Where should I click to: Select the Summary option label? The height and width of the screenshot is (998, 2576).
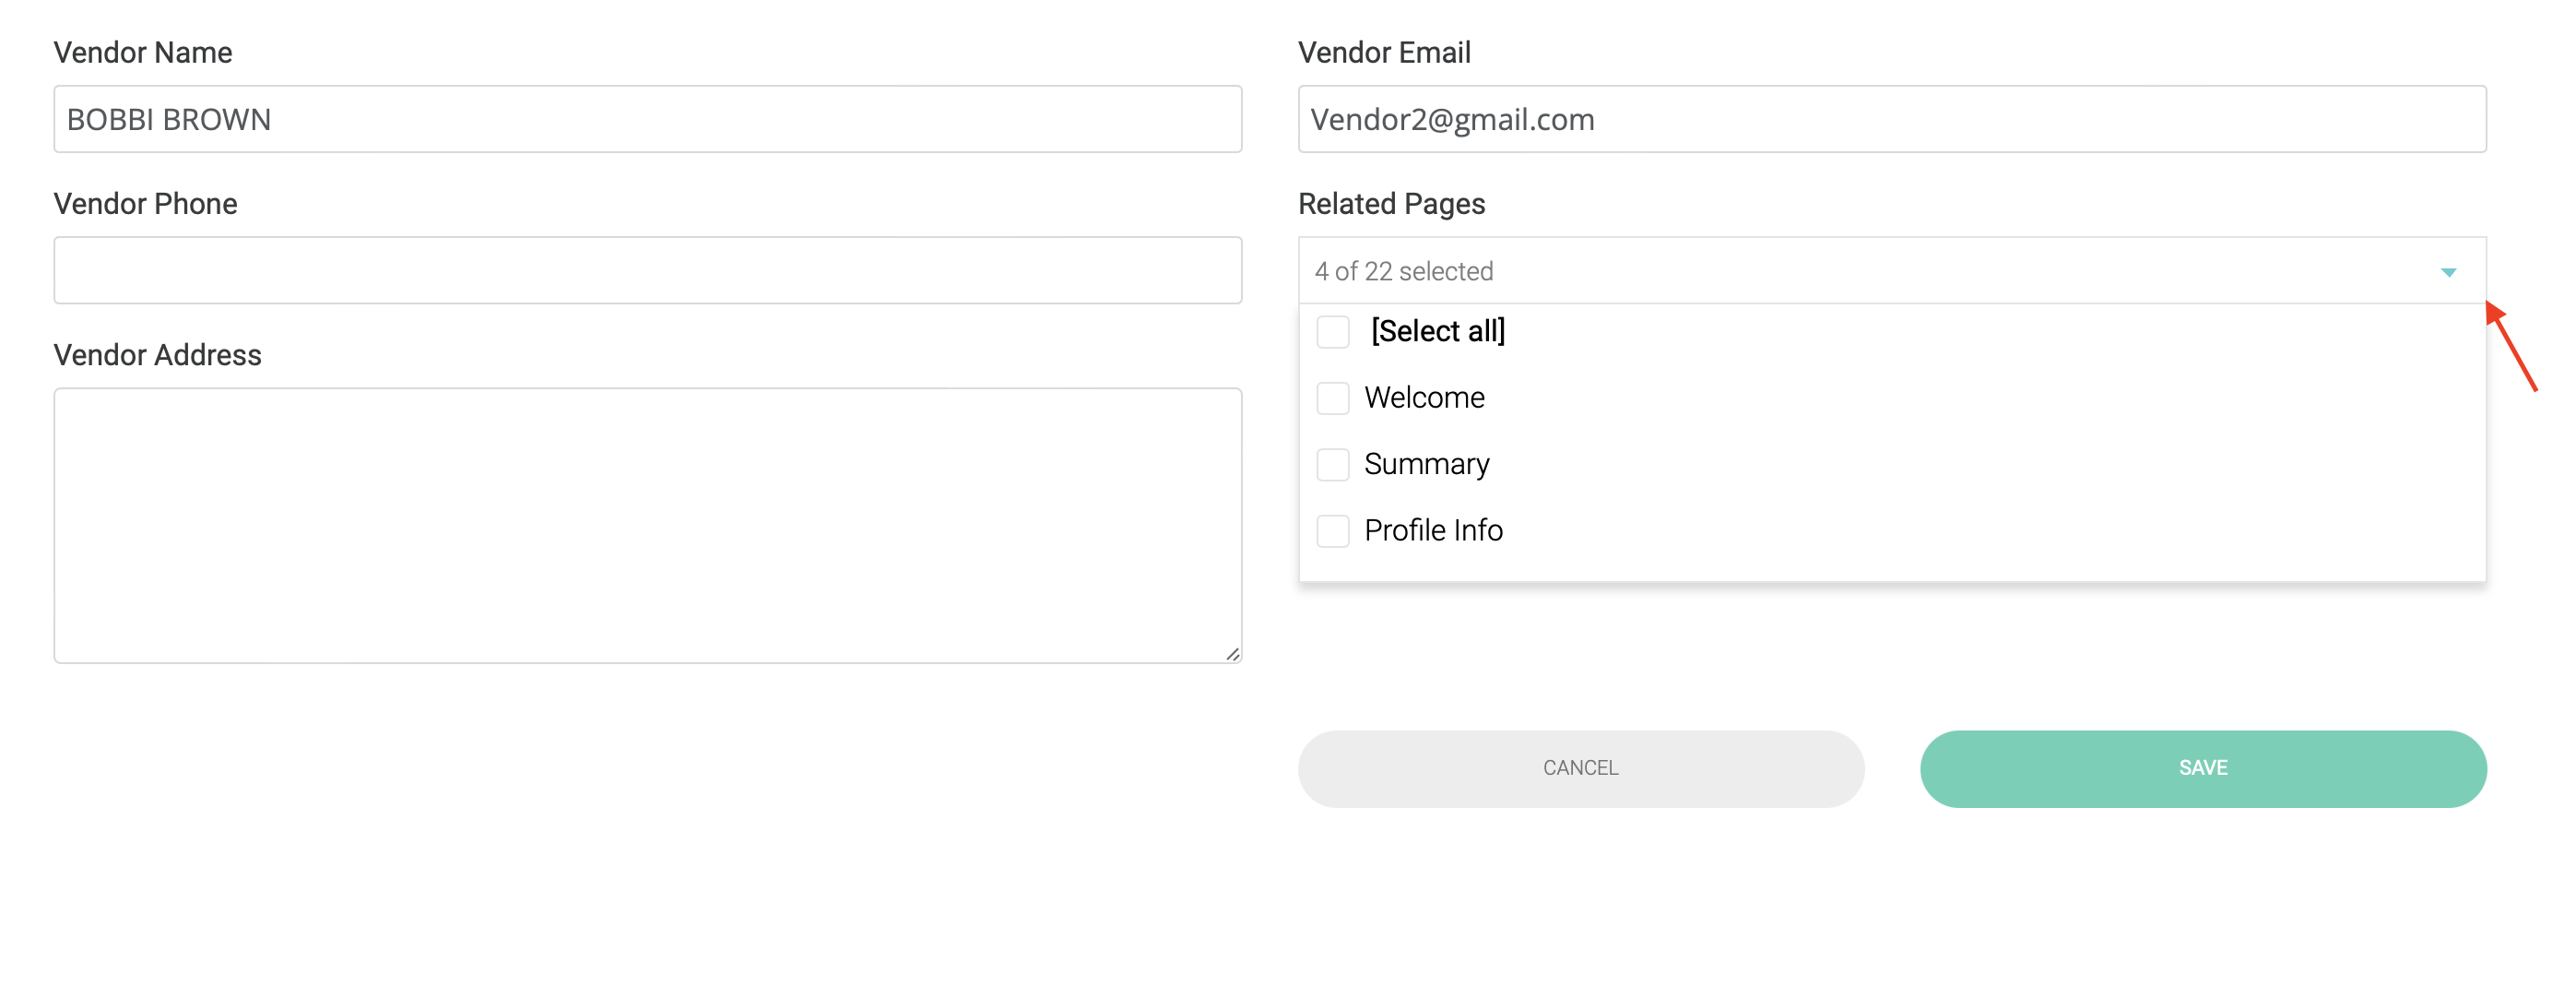[x=1426, y=464]
